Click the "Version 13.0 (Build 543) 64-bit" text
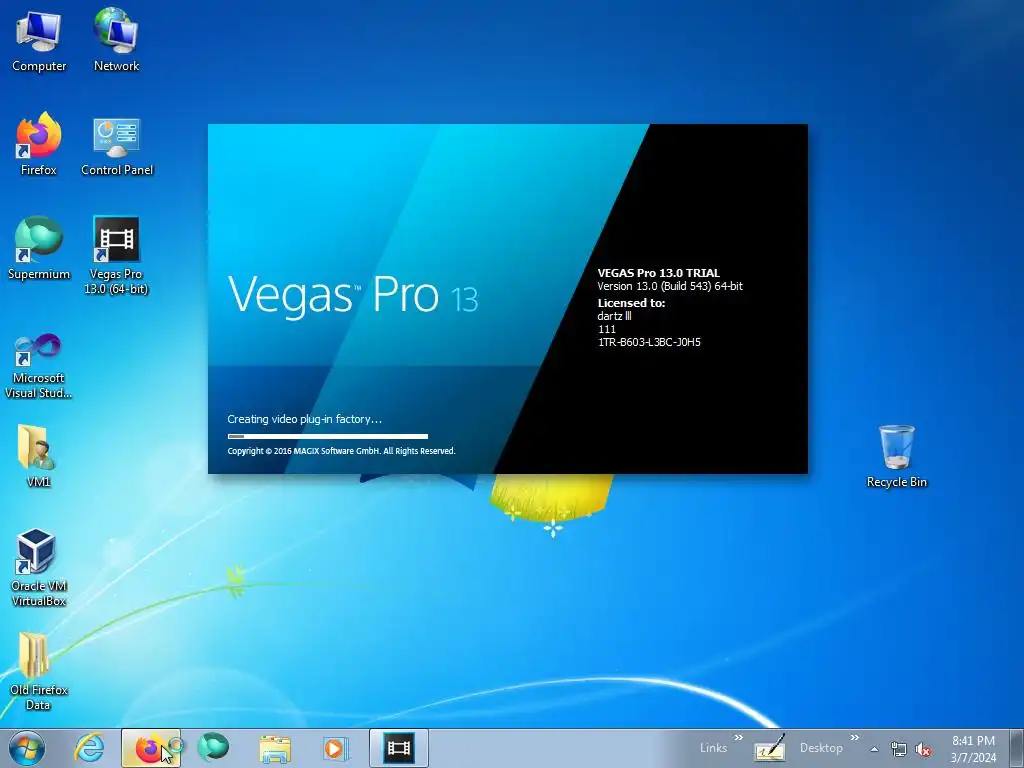Screen dimensions: 1024x768 tap(670, 286)
